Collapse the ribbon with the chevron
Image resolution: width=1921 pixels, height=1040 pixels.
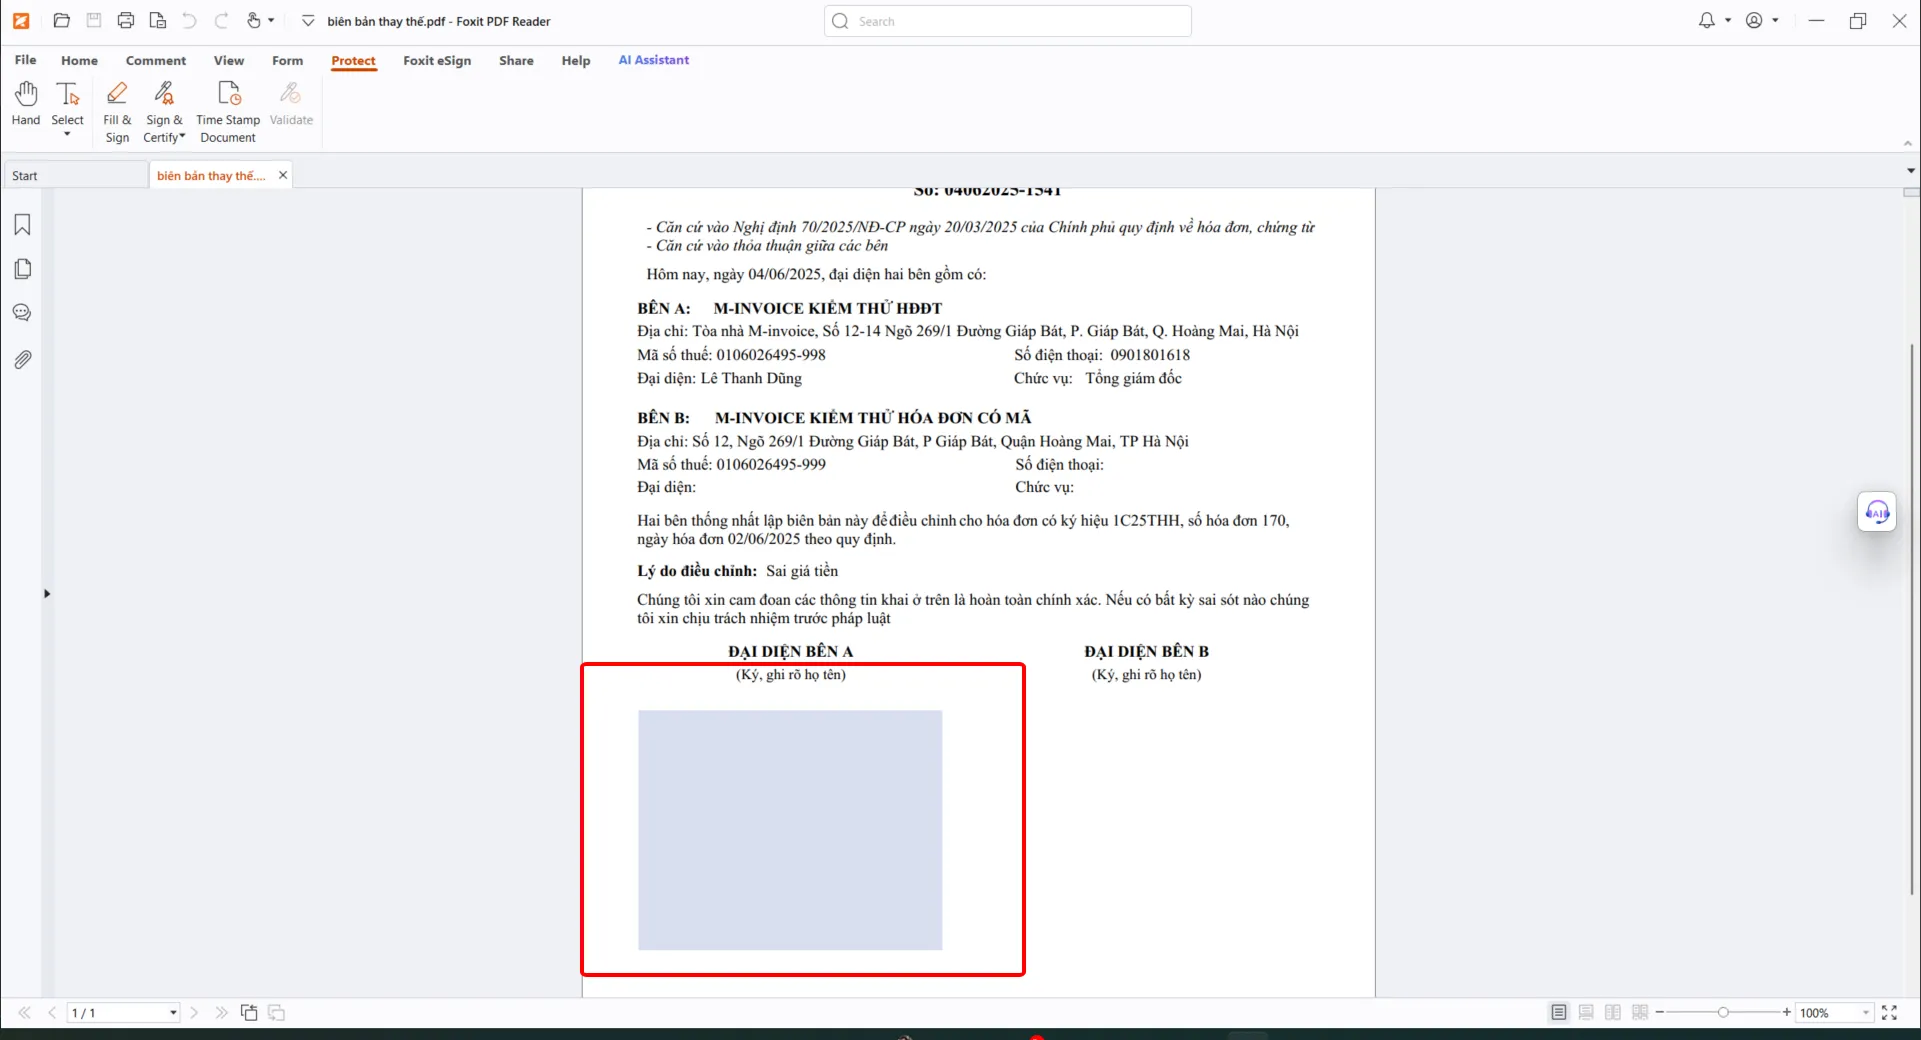pos(1908,143)
